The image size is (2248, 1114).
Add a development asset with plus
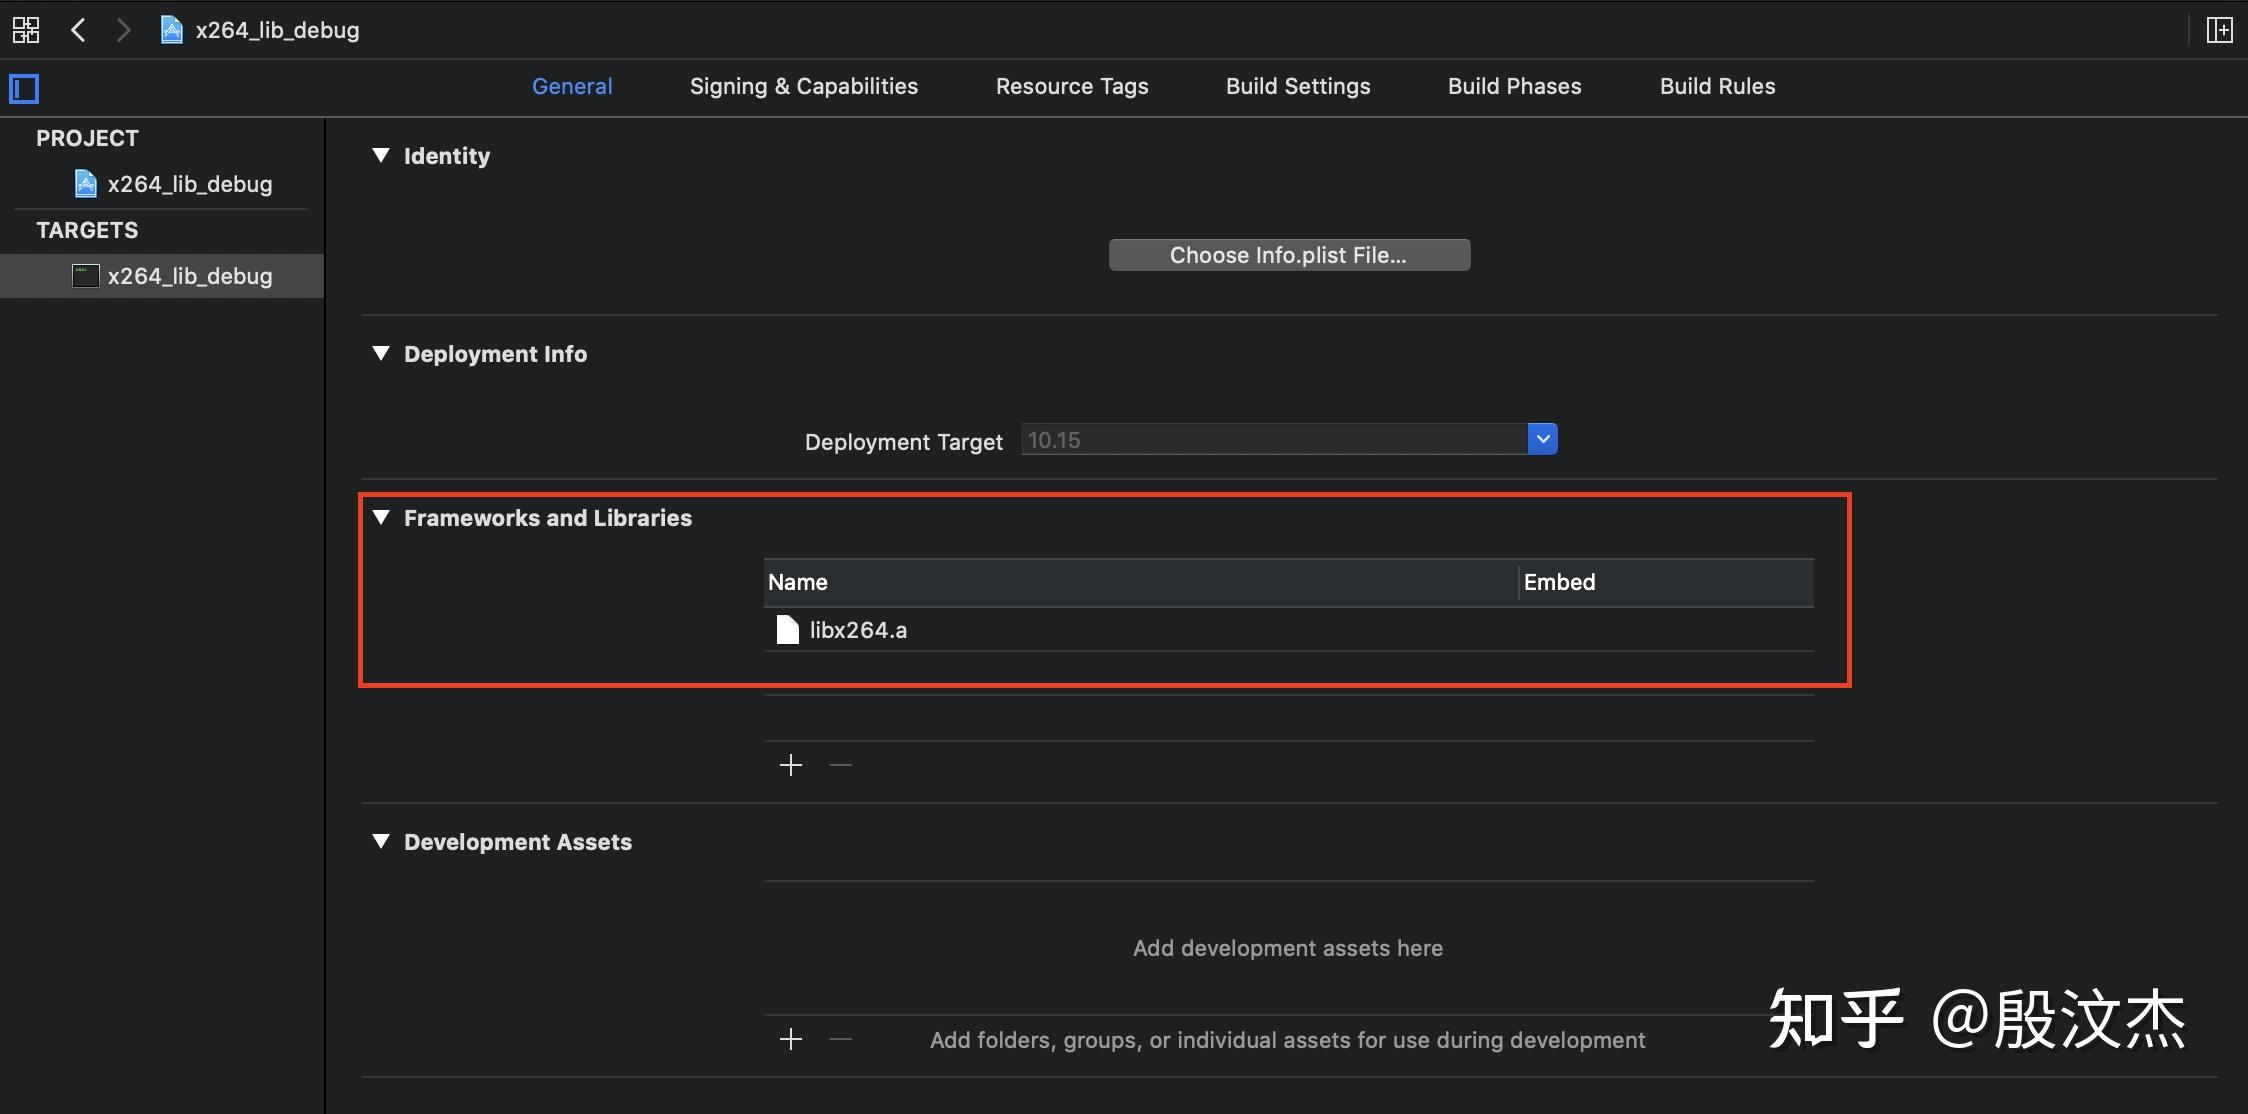[791, 1039]
